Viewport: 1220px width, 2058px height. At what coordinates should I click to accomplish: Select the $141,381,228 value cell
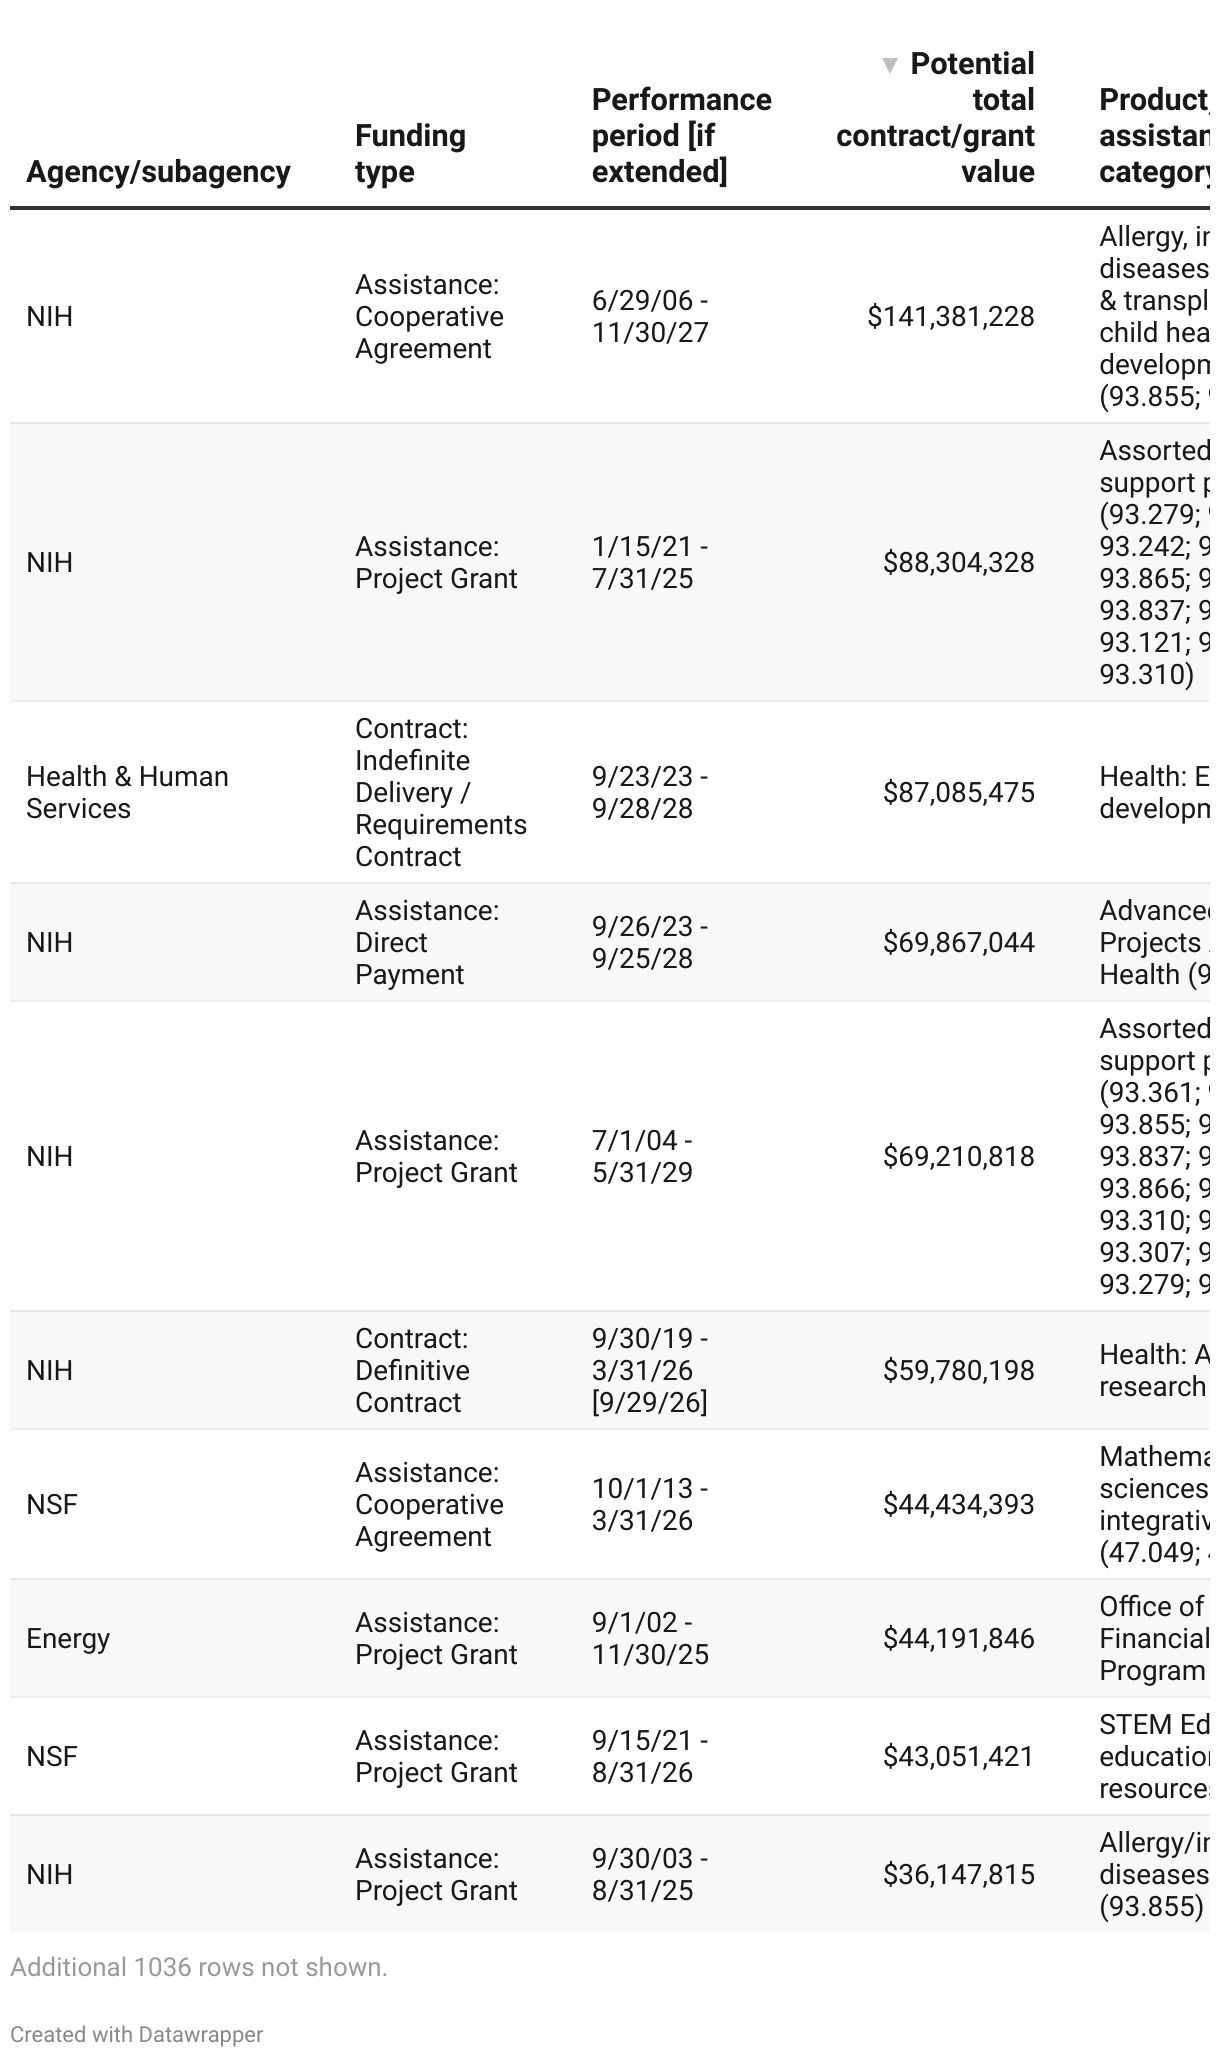pyautogui.click(x=951, y=317)
